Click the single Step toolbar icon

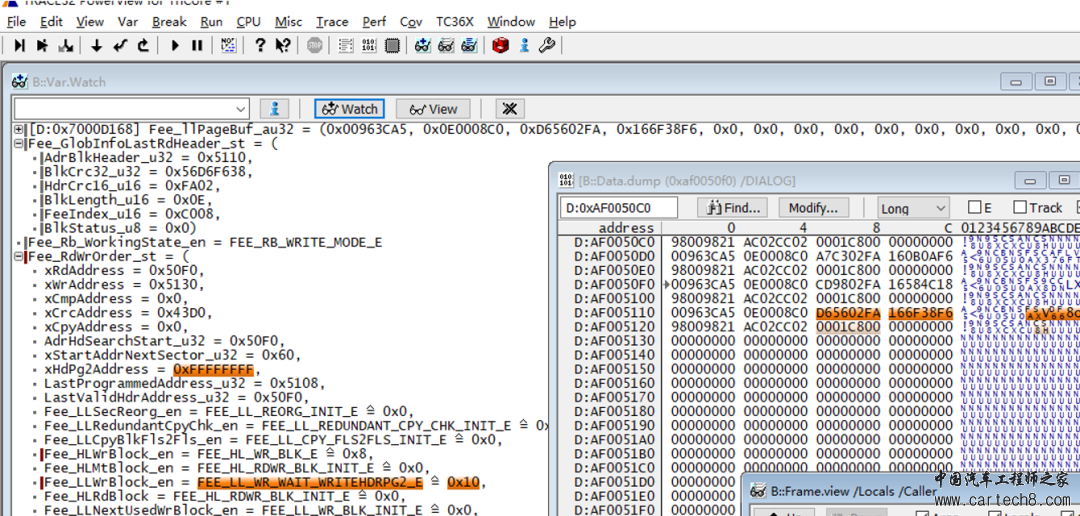(19, 45)
